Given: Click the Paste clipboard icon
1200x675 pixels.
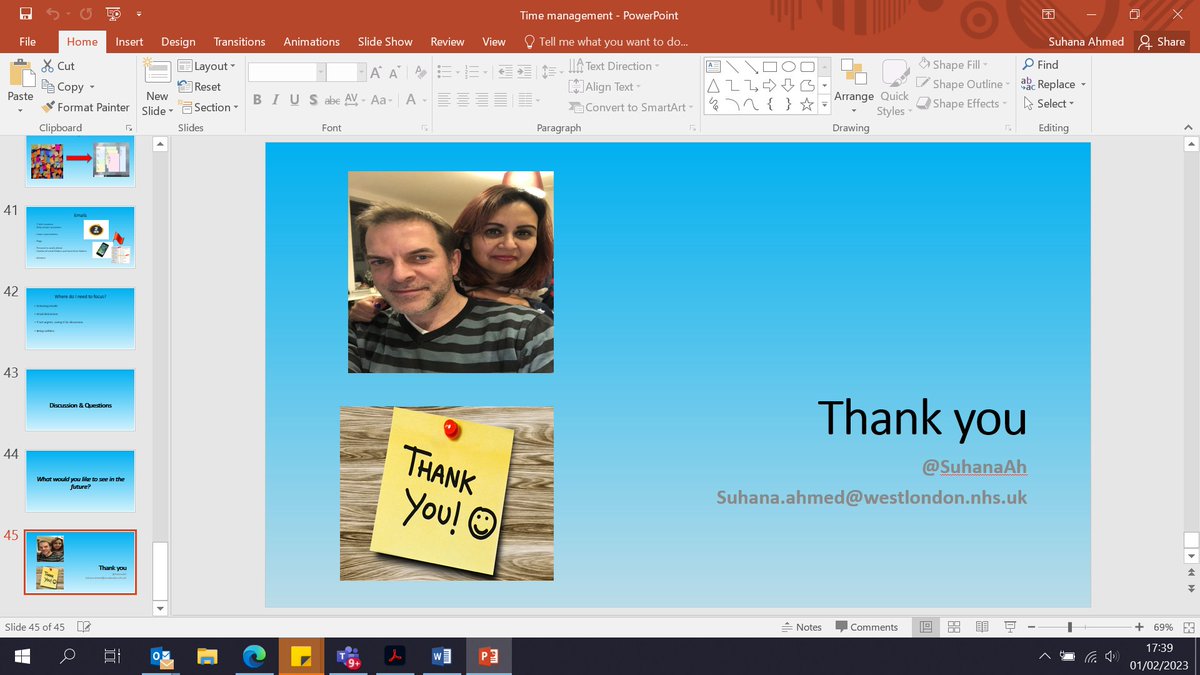Looking at the screenshot, I should pyautogui.click(x=20, y=75).
